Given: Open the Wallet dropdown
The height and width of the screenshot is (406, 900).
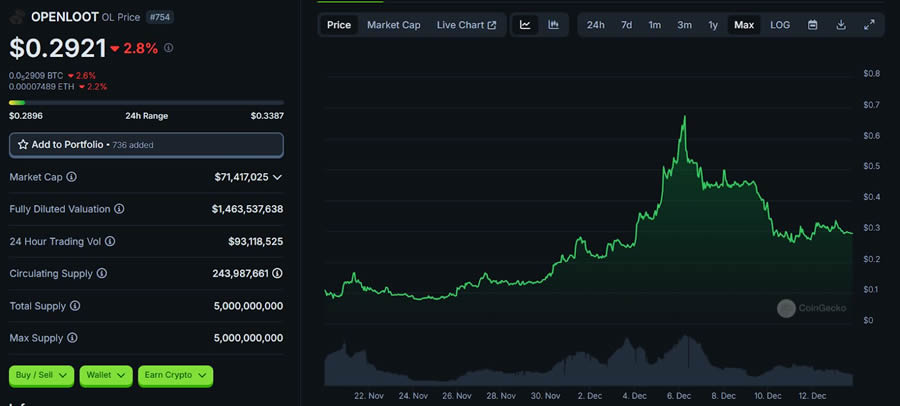Looking at the screenshot, I should (106, 375).
